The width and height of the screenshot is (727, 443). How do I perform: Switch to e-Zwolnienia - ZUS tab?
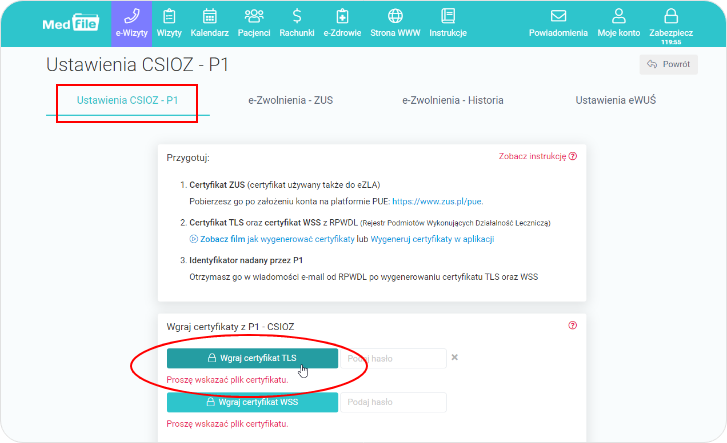(291, 101)
